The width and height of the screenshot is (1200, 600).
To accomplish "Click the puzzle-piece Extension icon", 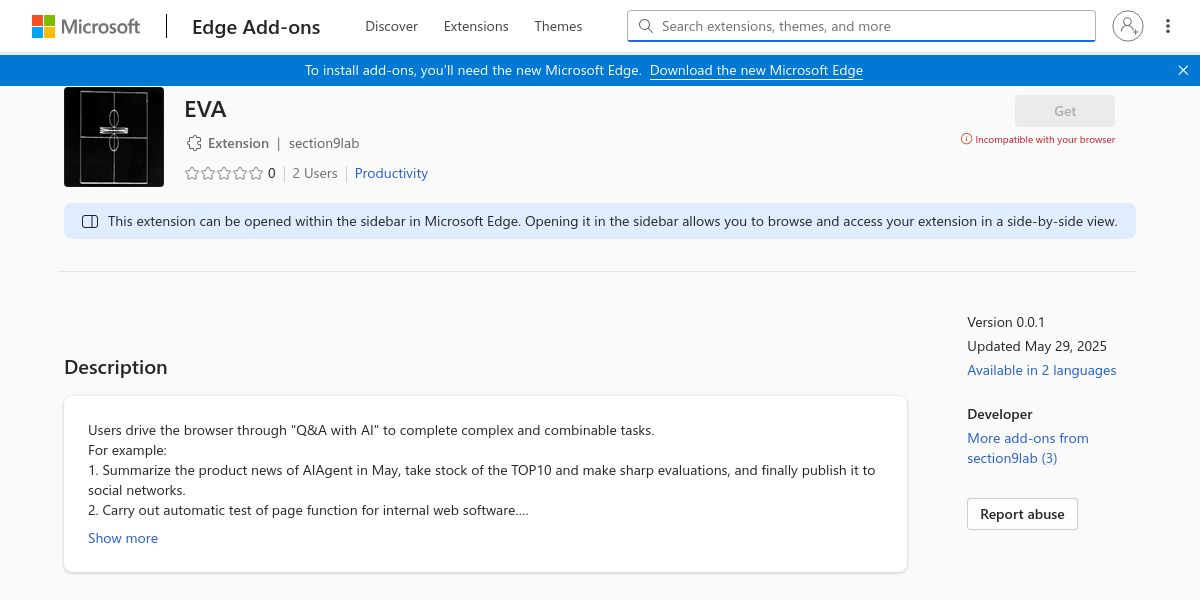I will coord(194,143).
